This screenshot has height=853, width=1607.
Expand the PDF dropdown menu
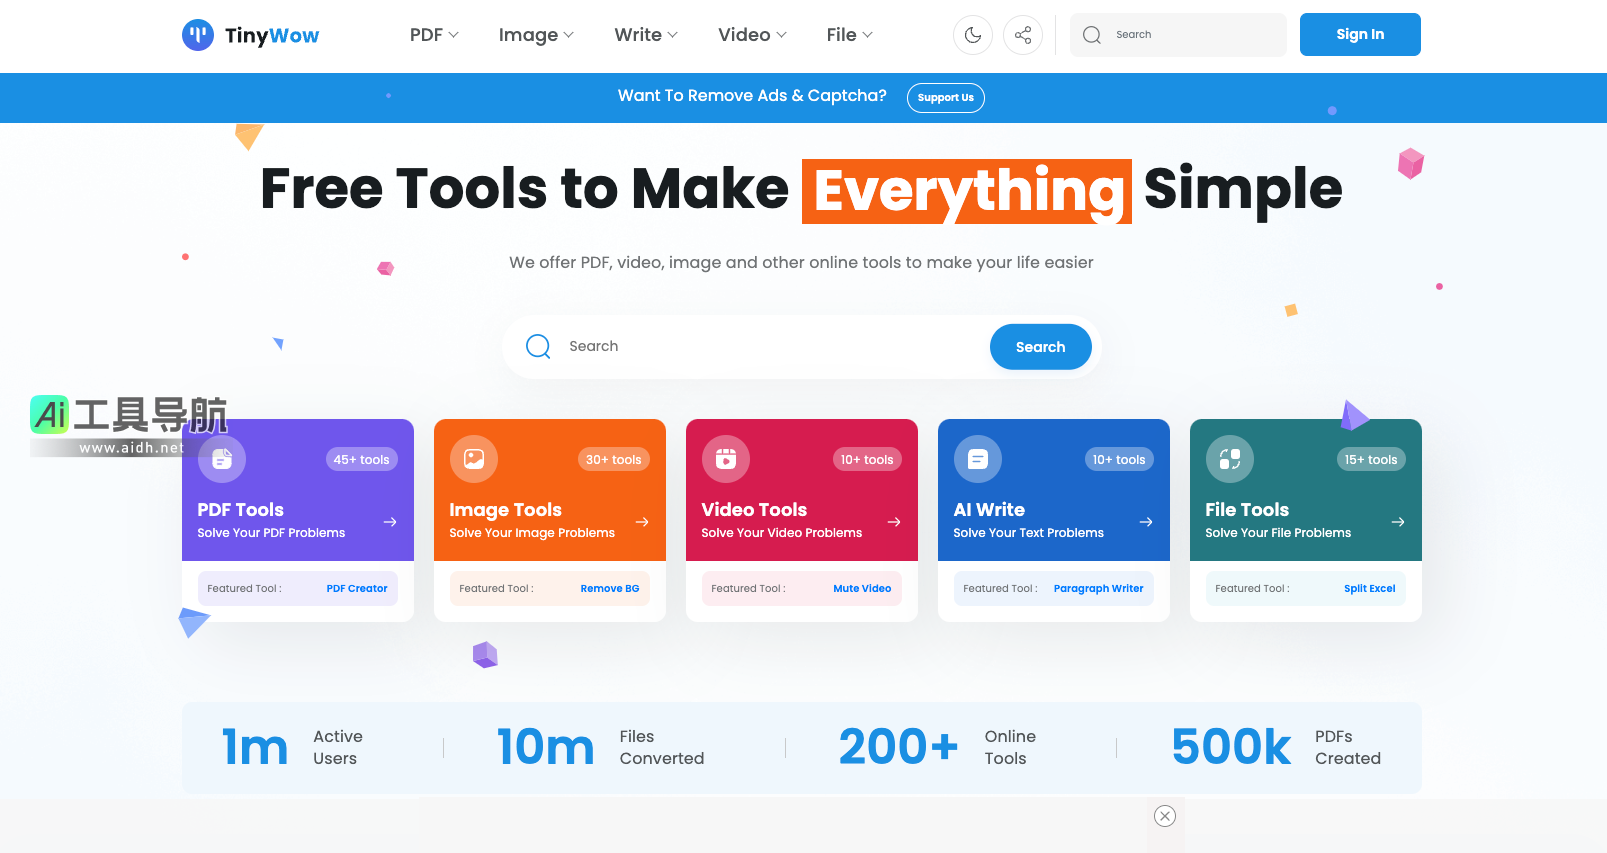coord(434,35)
